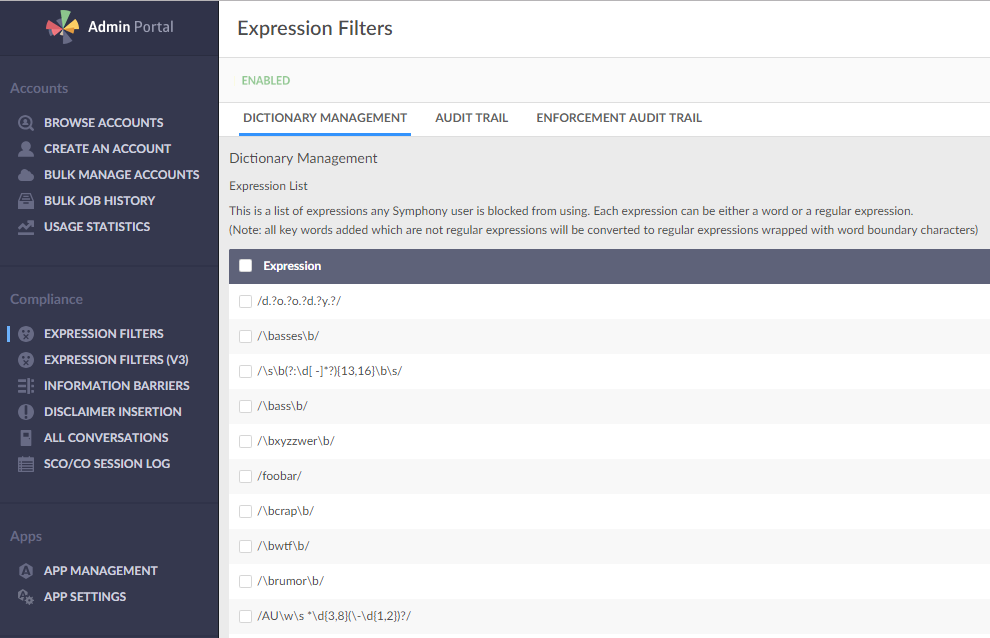Open the Enforcement Audit Trail tab
Viewport: 990px width, 638px height.
pos(619,118)
